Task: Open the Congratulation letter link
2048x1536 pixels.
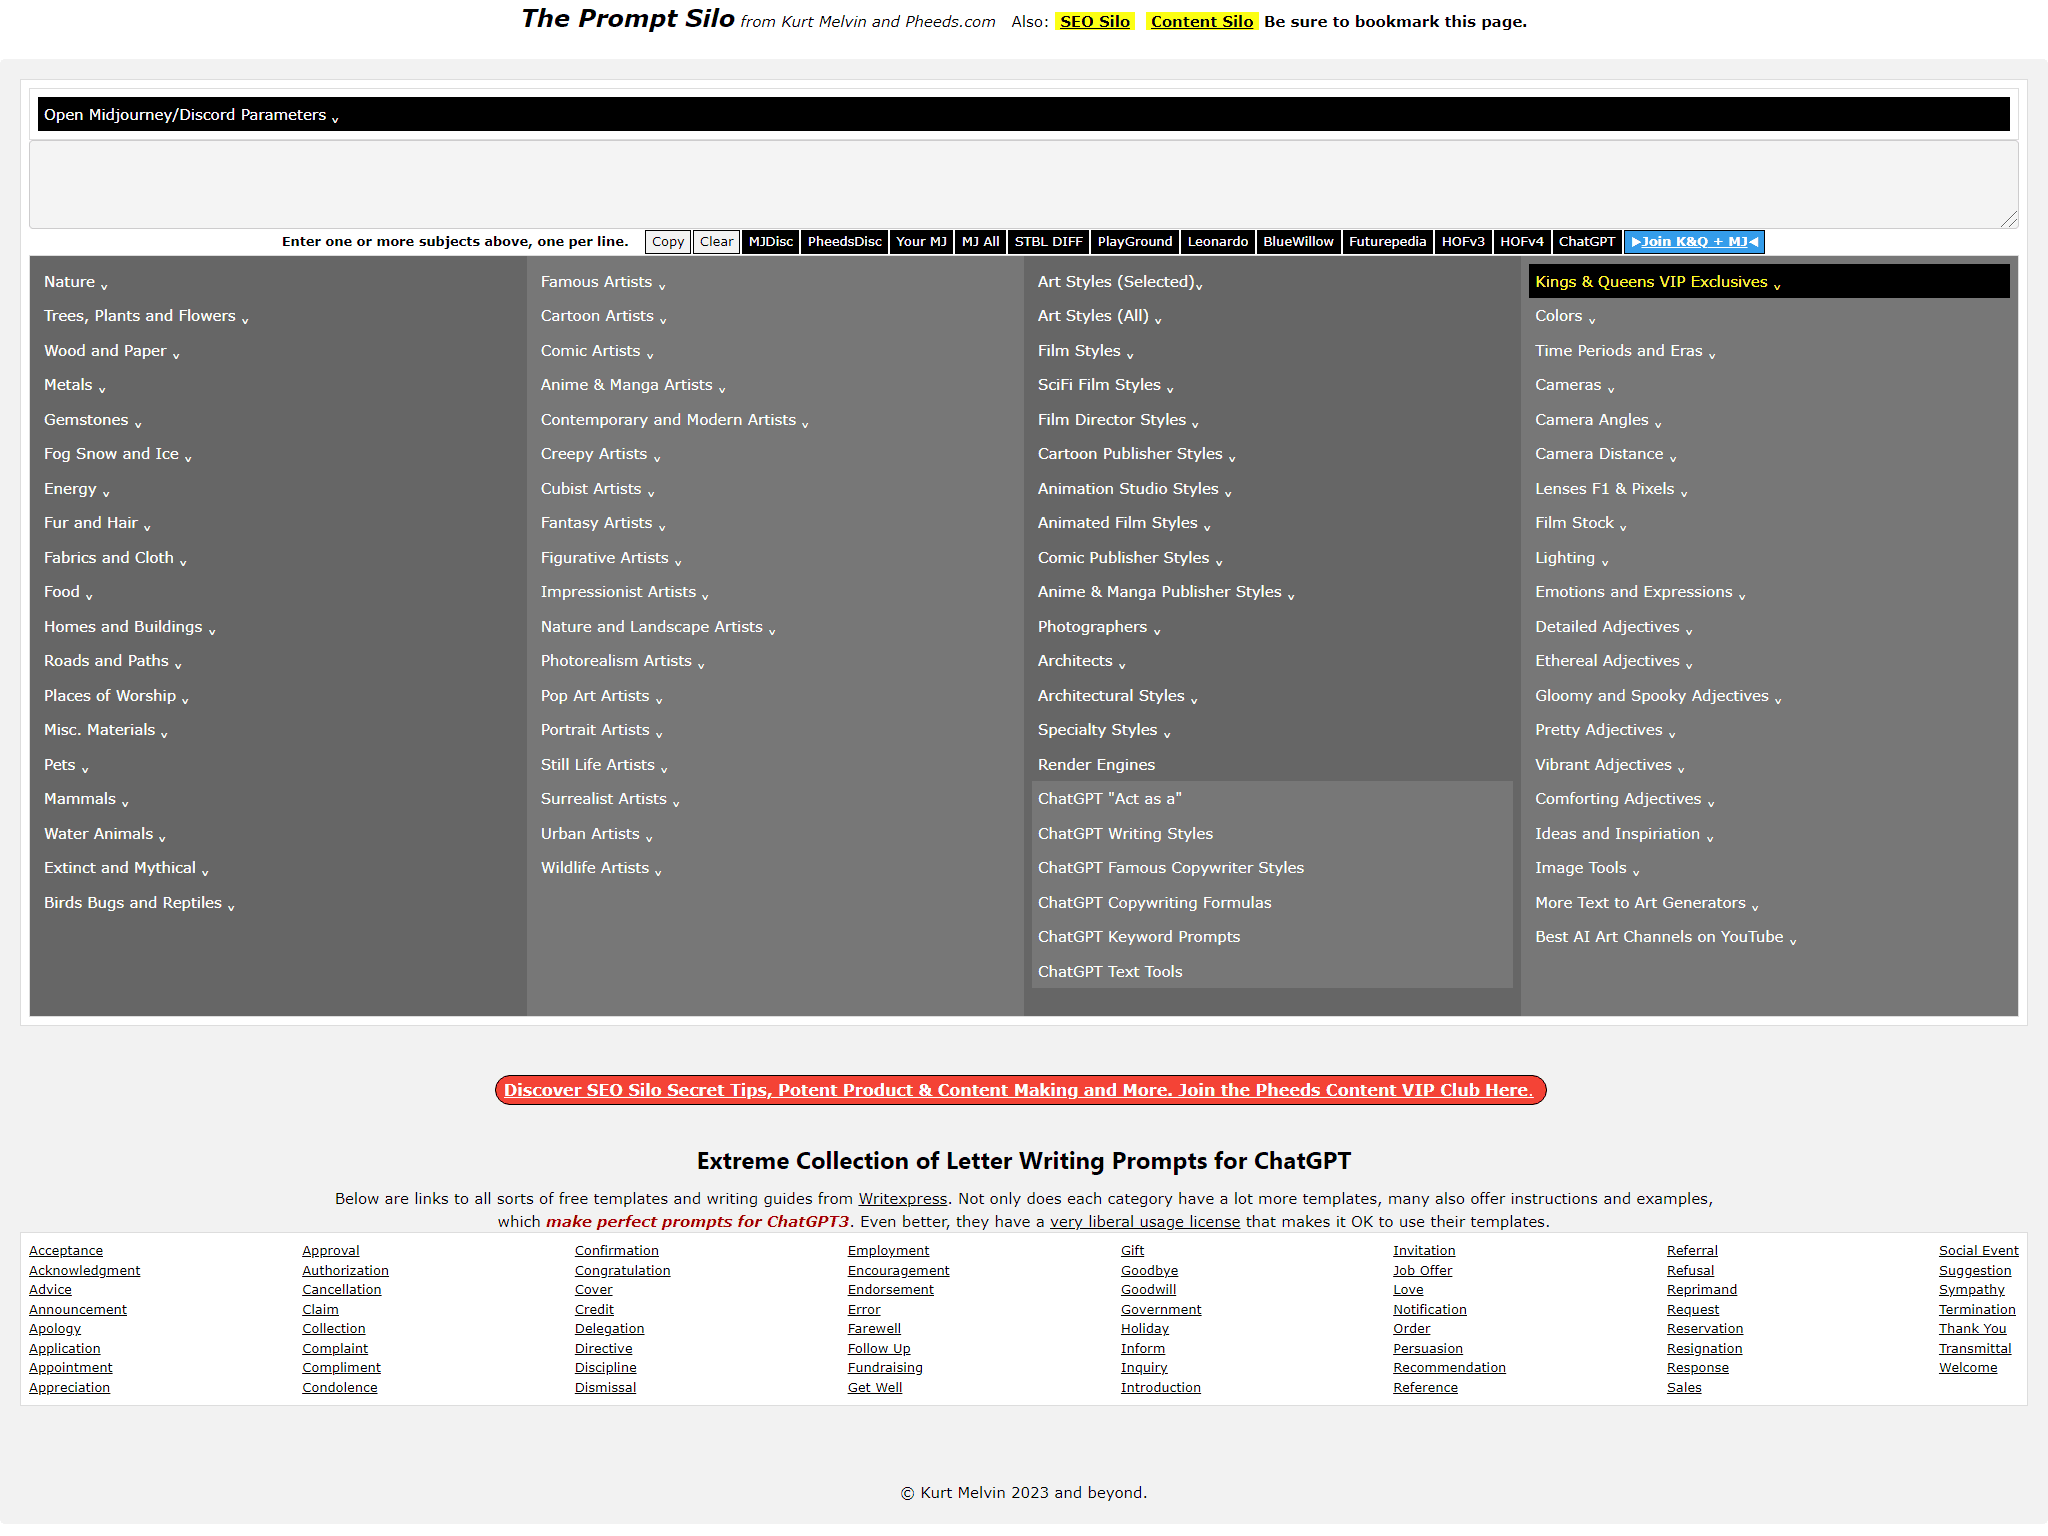Action: 622,1271
